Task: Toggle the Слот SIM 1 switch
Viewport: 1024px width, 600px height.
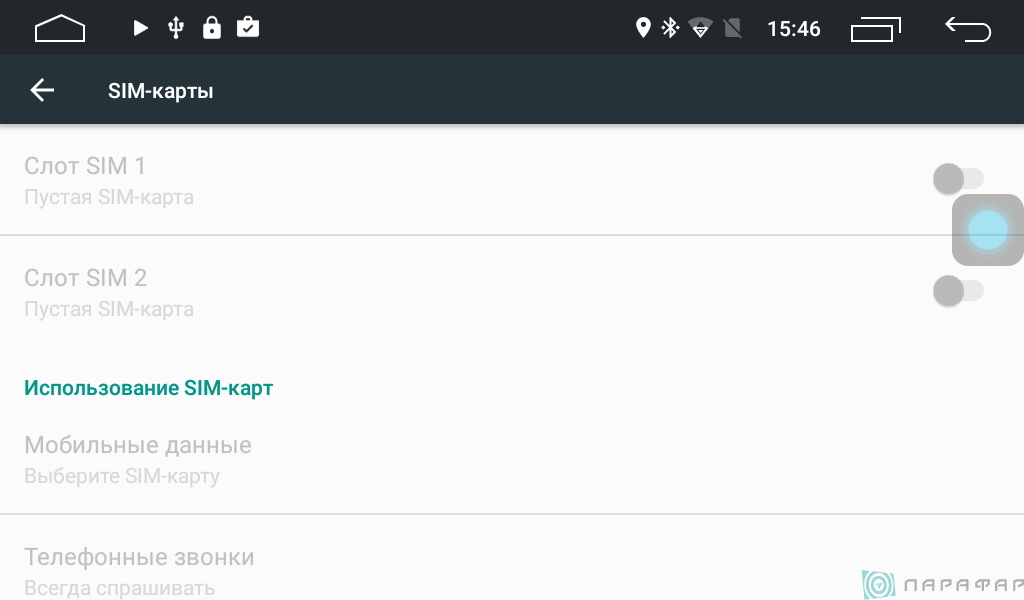Action: 958,179
